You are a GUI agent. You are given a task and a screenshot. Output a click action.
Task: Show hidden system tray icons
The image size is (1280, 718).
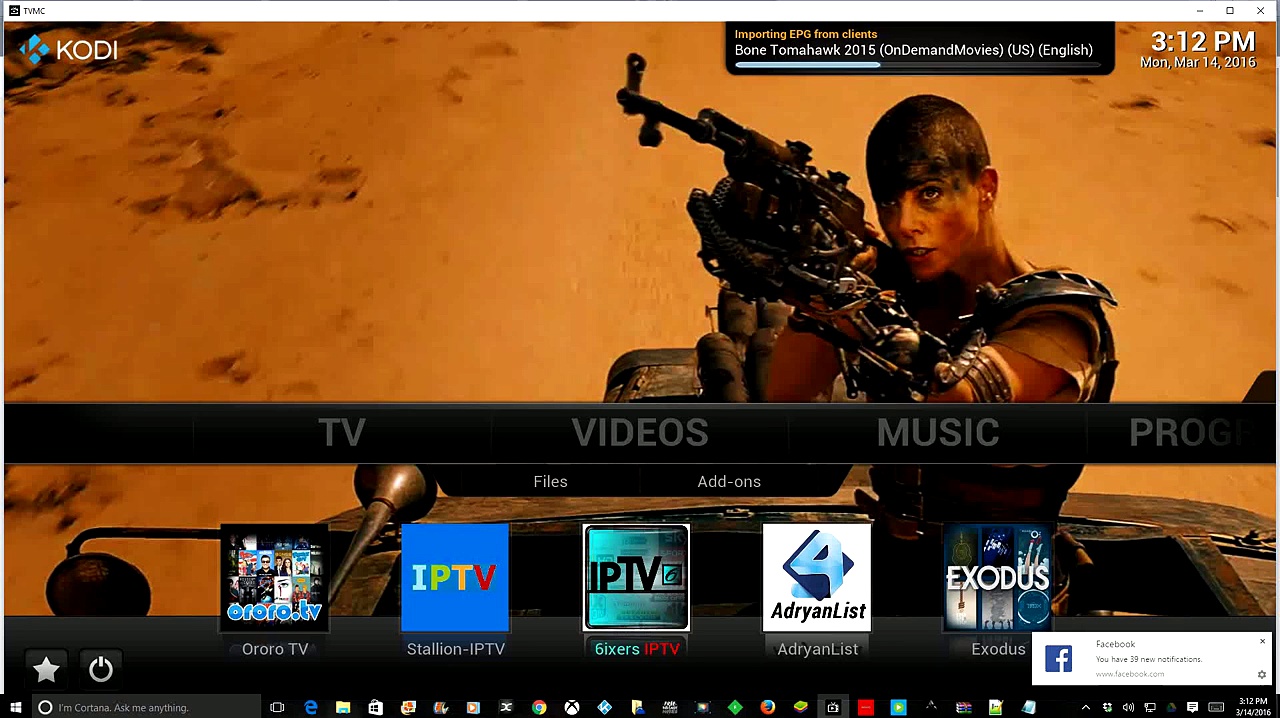click(x=1086, y=708)
